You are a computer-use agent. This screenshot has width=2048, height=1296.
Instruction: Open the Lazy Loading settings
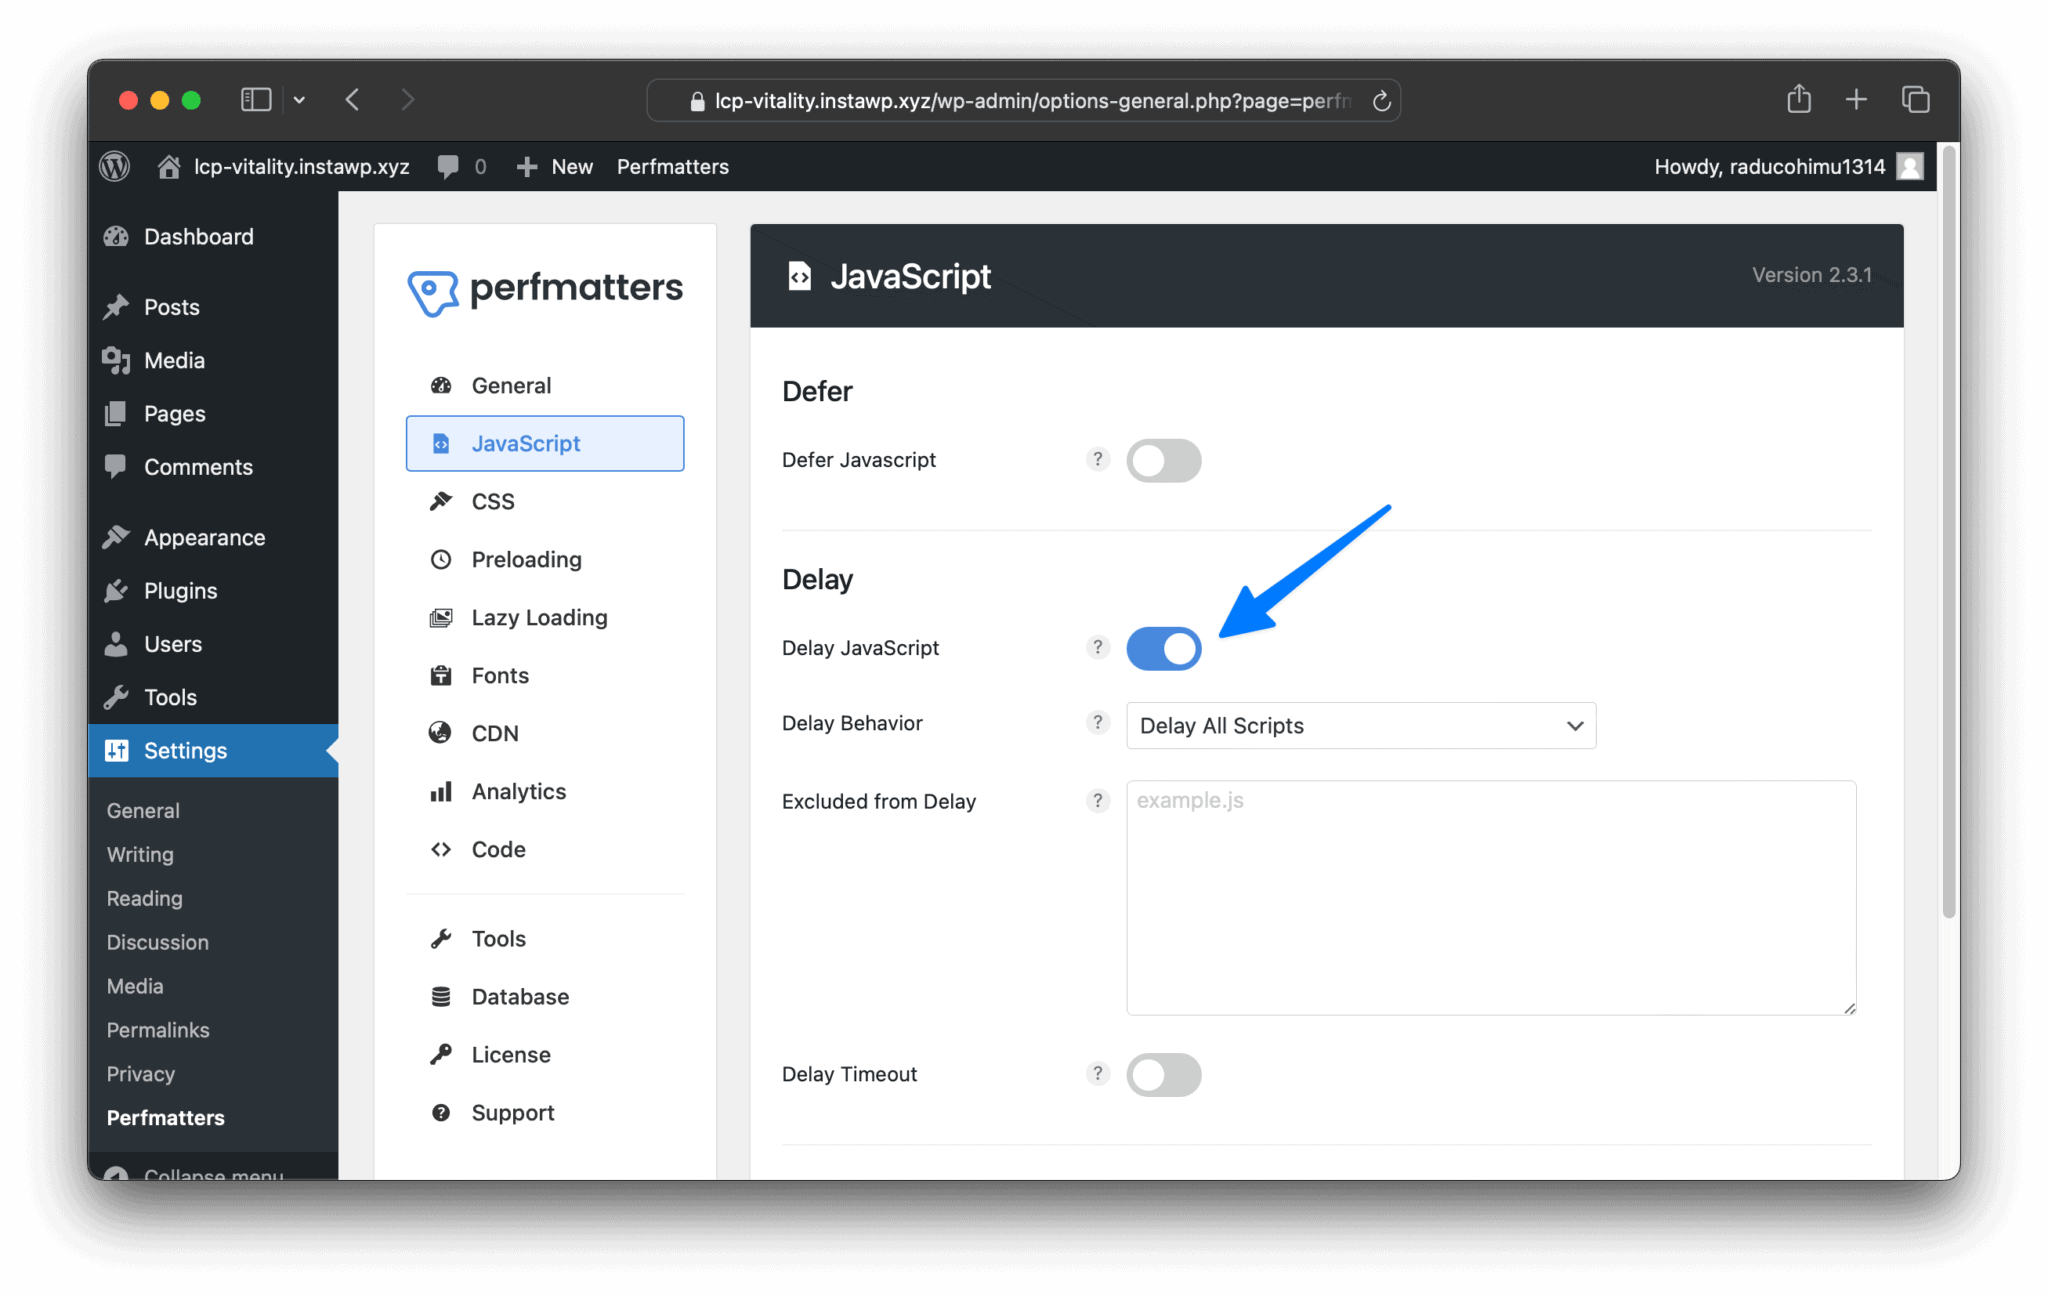tap(539, 617)
